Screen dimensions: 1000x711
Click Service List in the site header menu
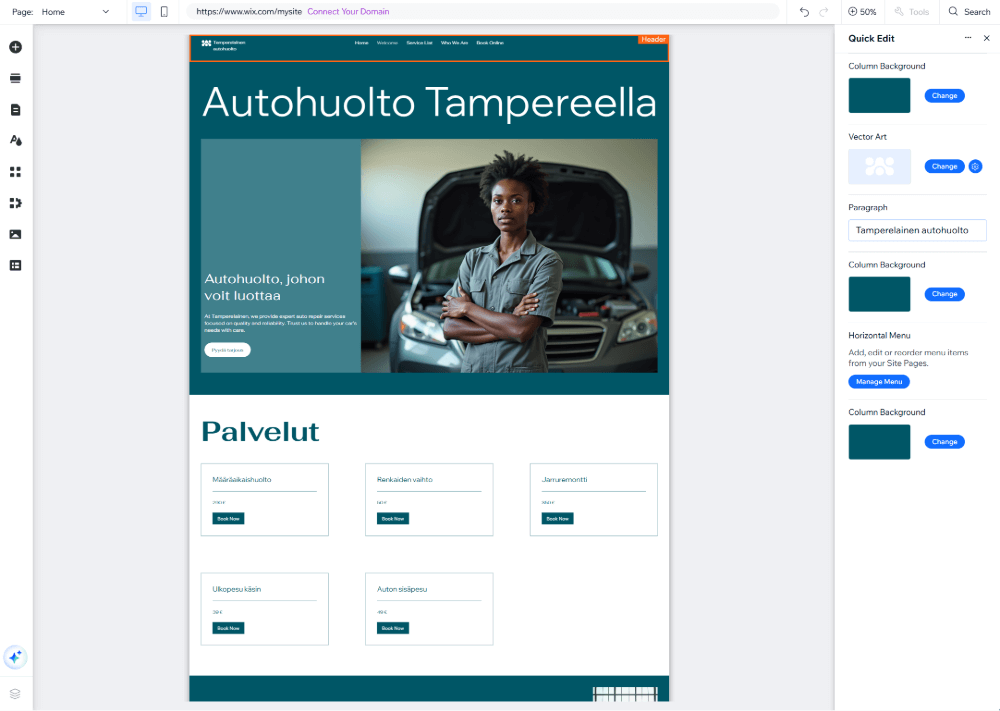coord(419,43)
